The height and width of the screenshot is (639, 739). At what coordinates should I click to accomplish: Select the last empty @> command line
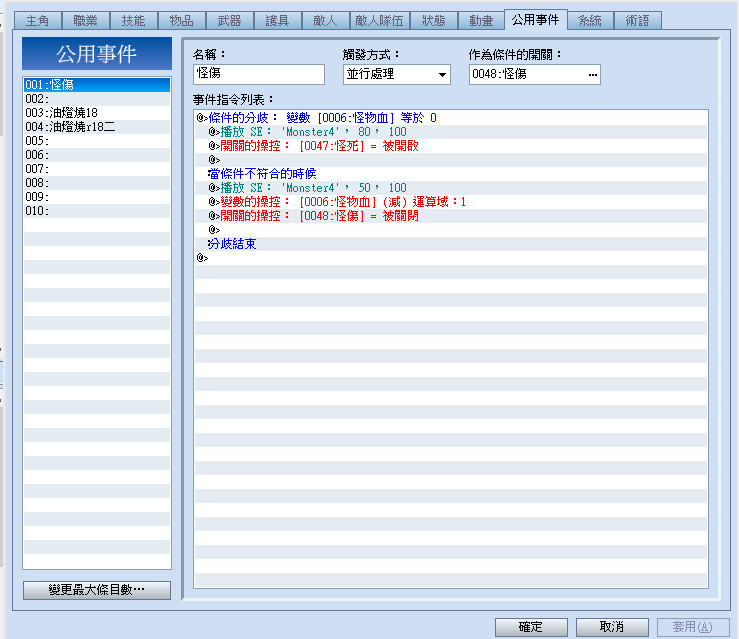(451, 258)
